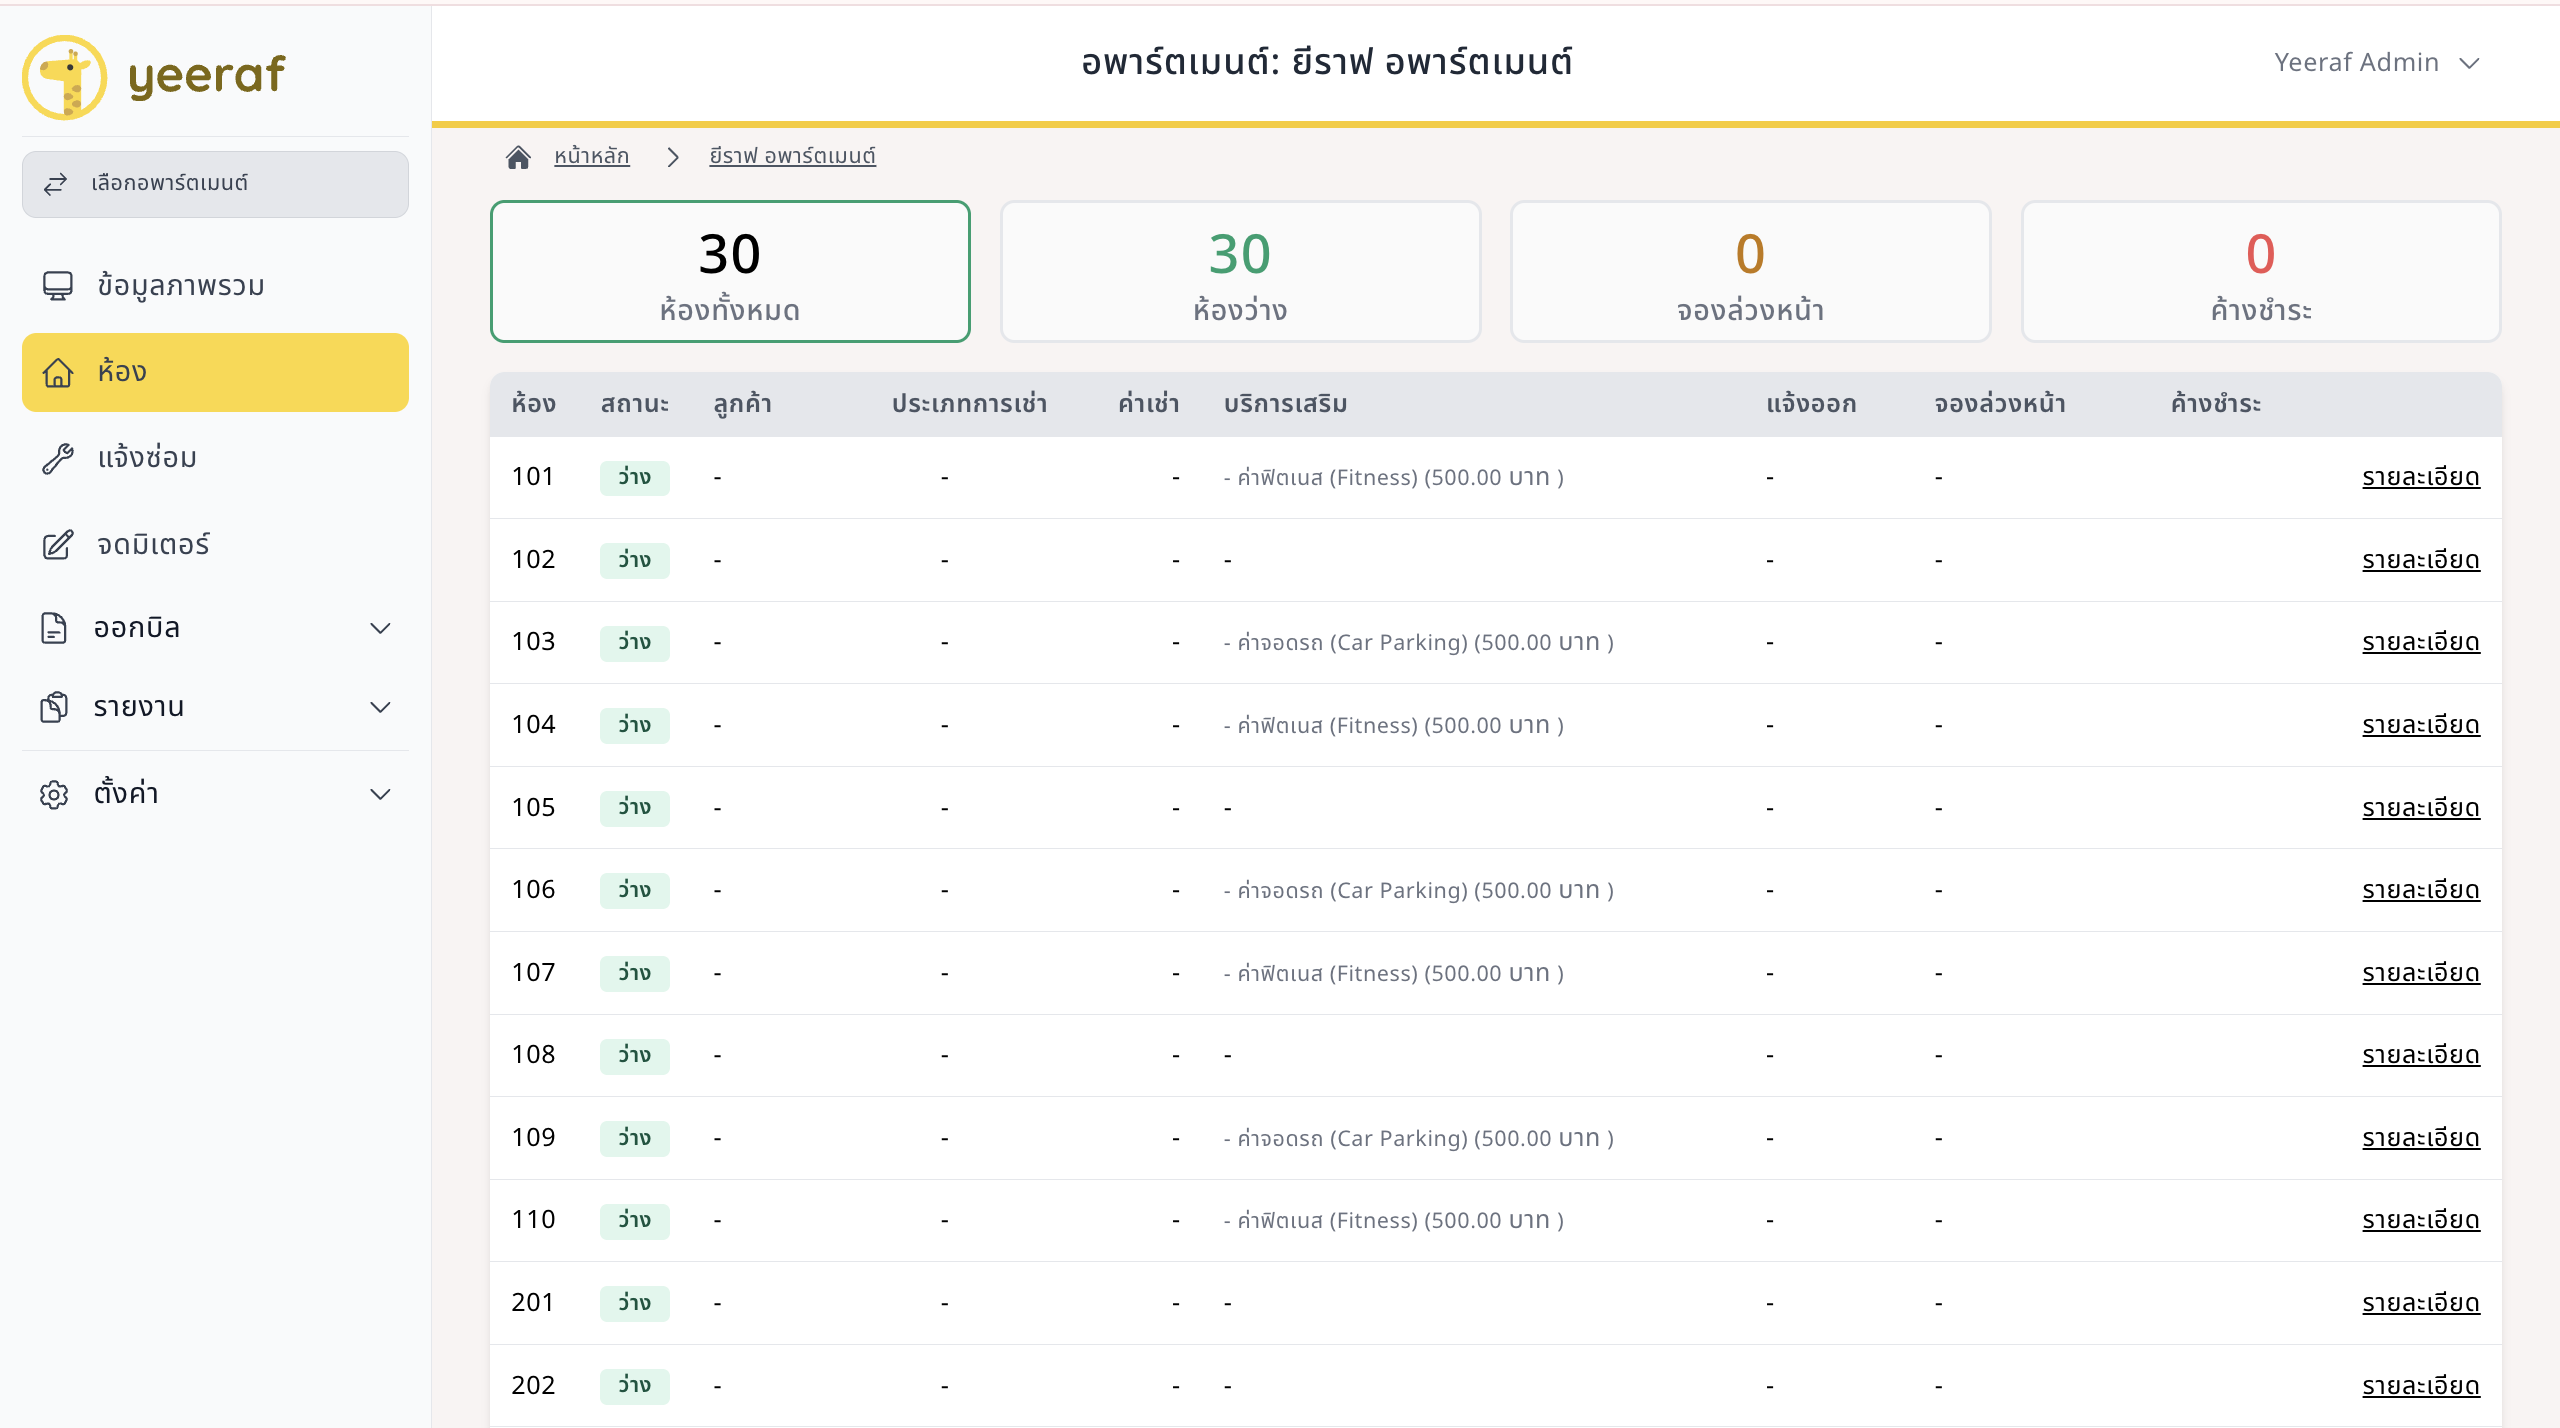The image size is (2560, 1428).
Task: Click room number 201 cell
Action: [x=533, y=1303]
